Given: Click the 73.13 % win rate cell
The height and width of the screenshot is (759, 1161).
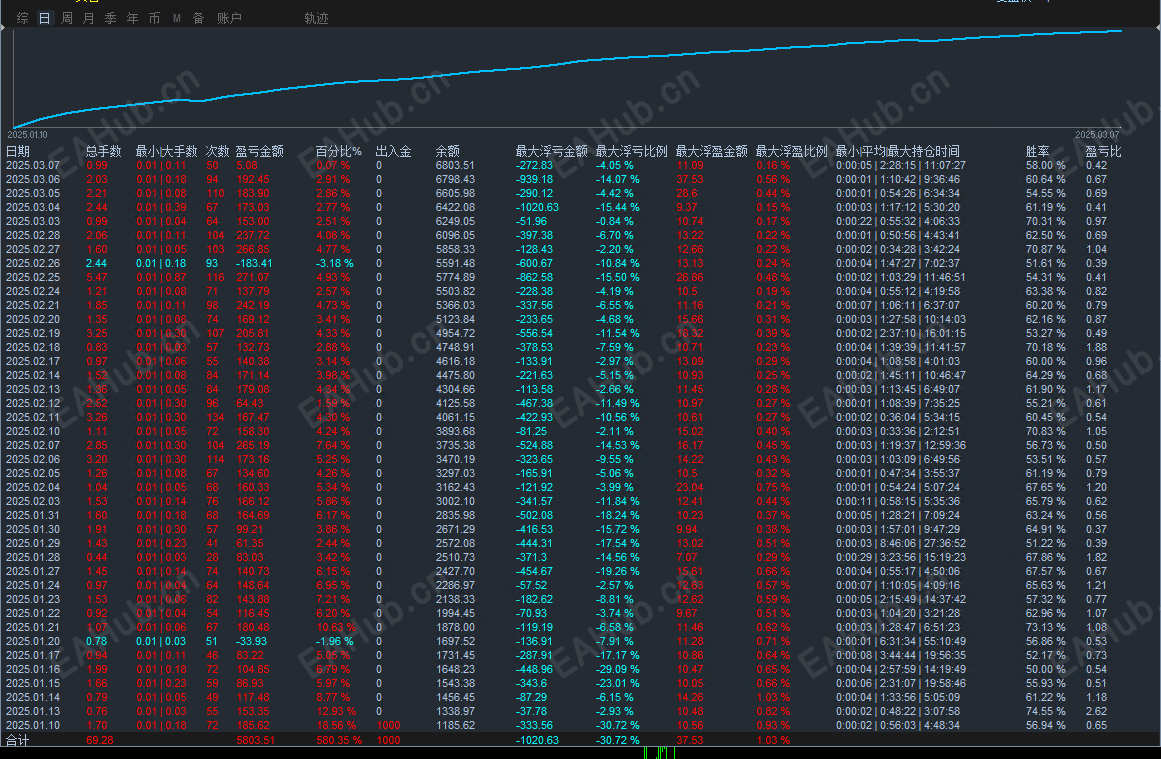Looking at the screenshot, I should tap(1045, 627).
